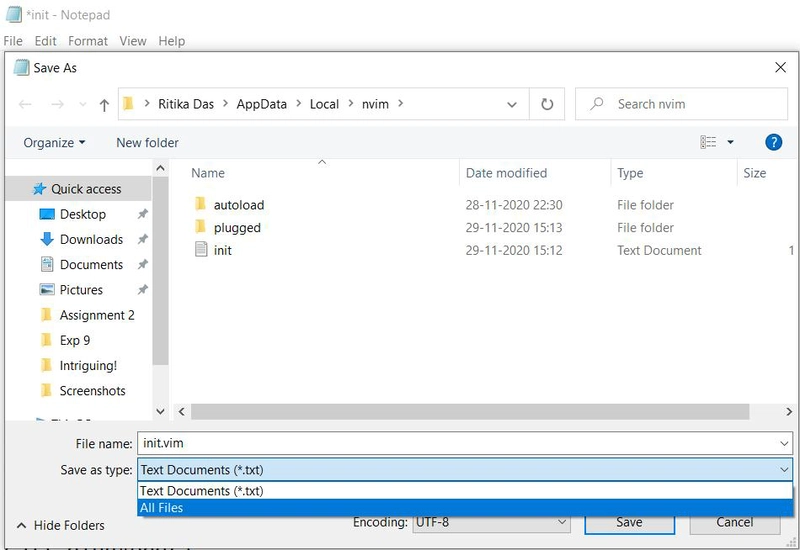Click the Downloads arrow icon in sidebar
This screenshot has width=800, height=550.
pos(47,239)
